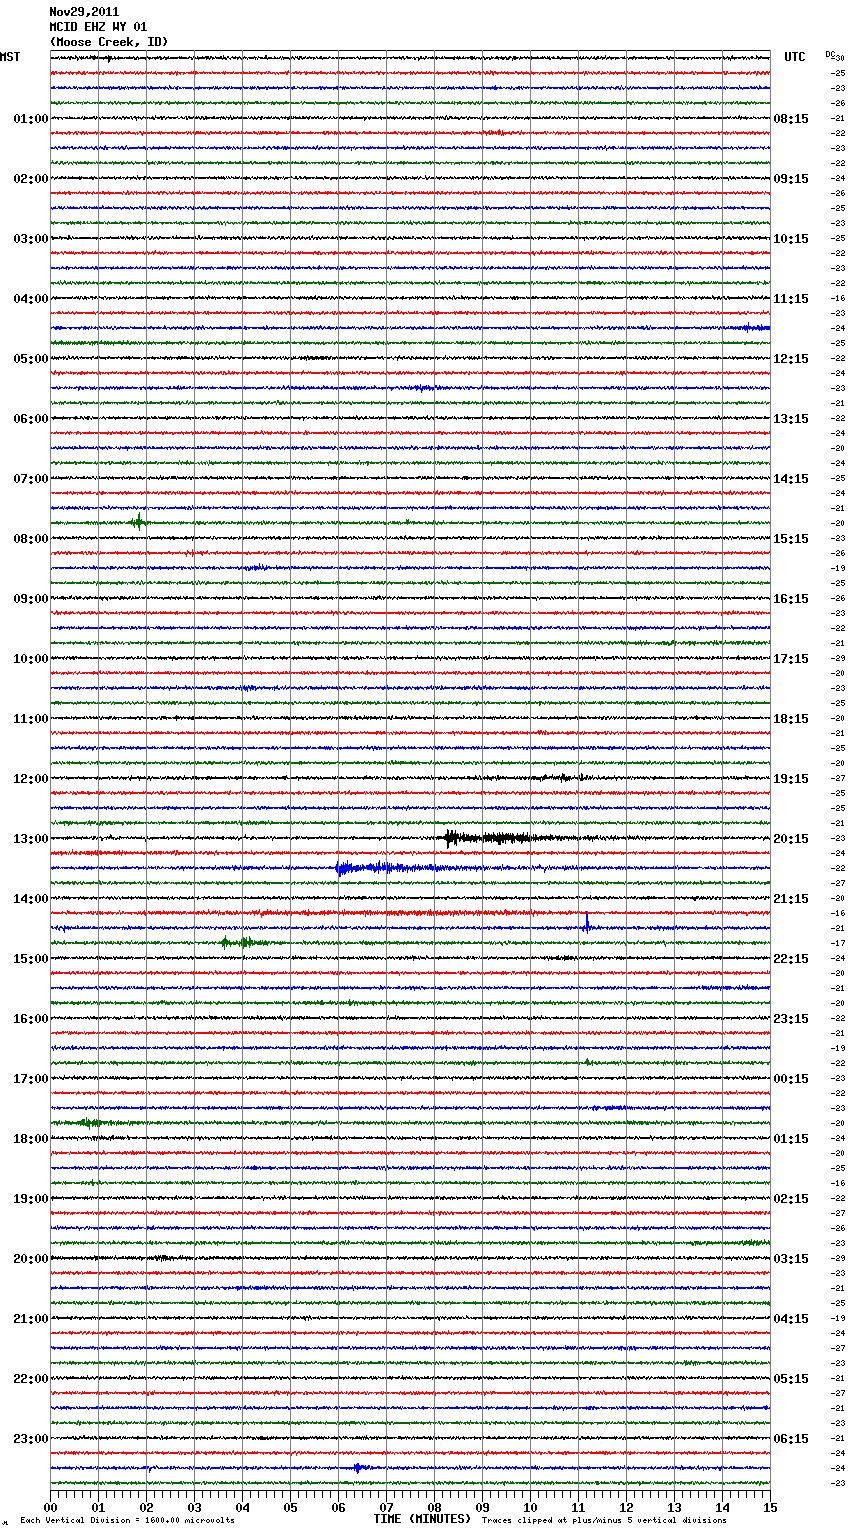The width and height of the screenshot is (850, 1534).
Task: Pick the 14:00 MST time label
Action: click(31, 899)
